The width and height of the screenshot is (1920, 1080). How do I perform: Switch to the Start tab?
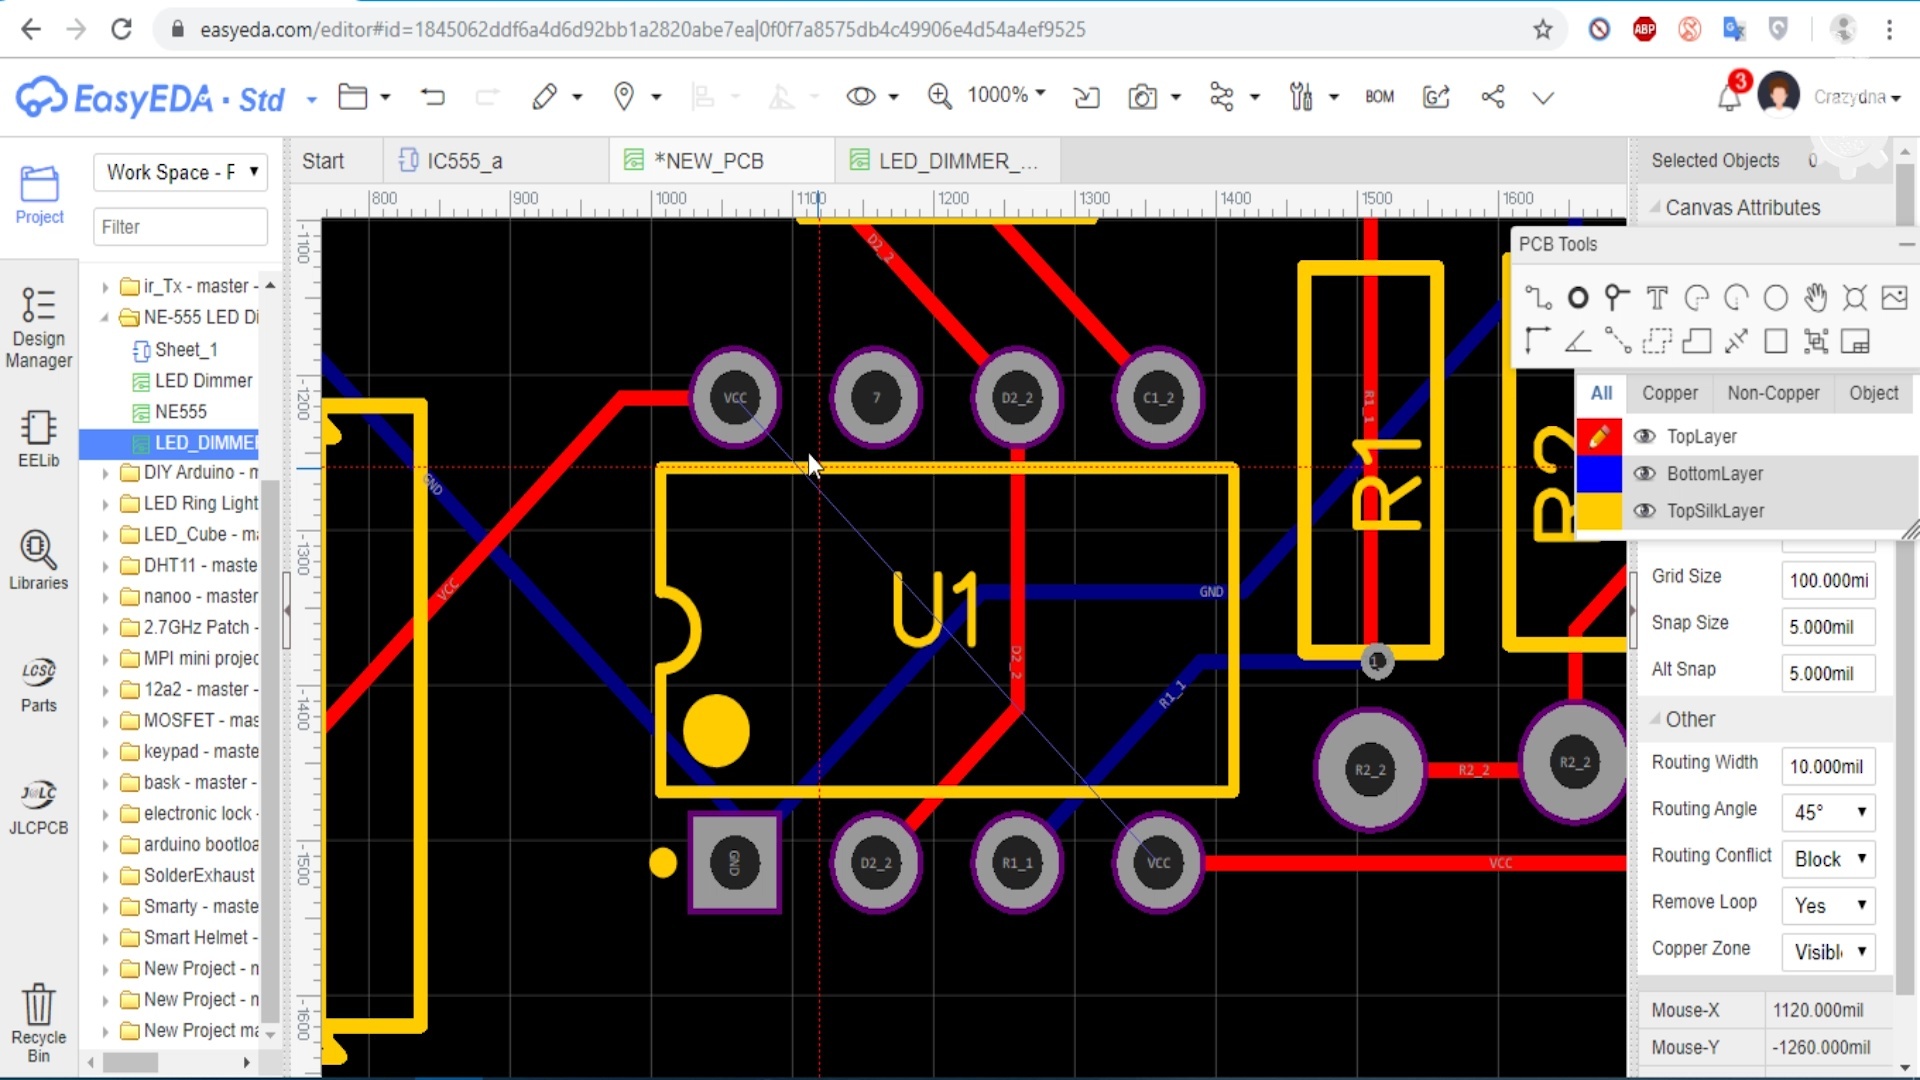pos(323,161)
